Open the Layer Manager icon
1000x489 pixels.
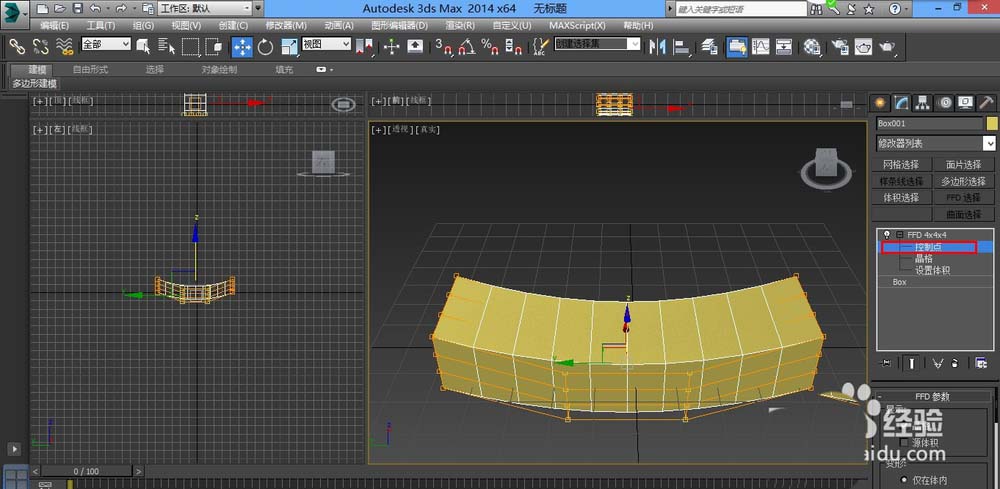(x=710, y=46)
